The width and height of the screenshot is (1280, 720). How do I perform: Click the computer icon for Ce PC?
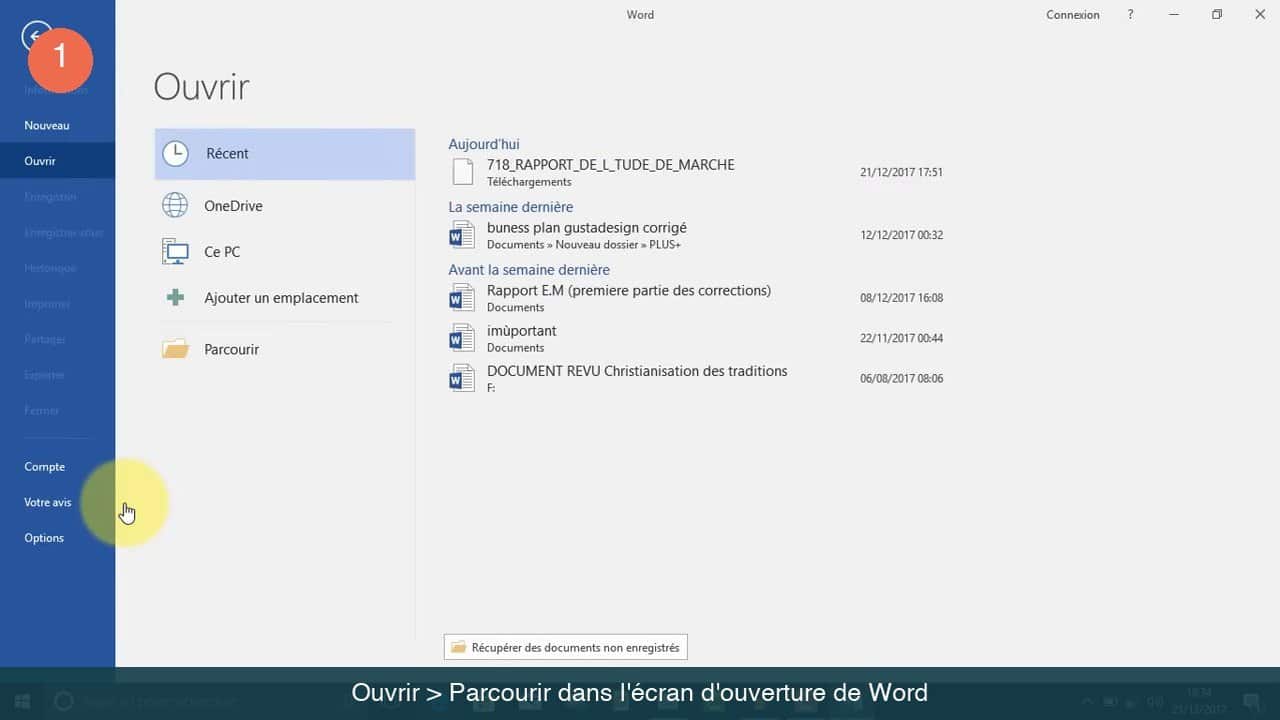[x=175, y=252]
